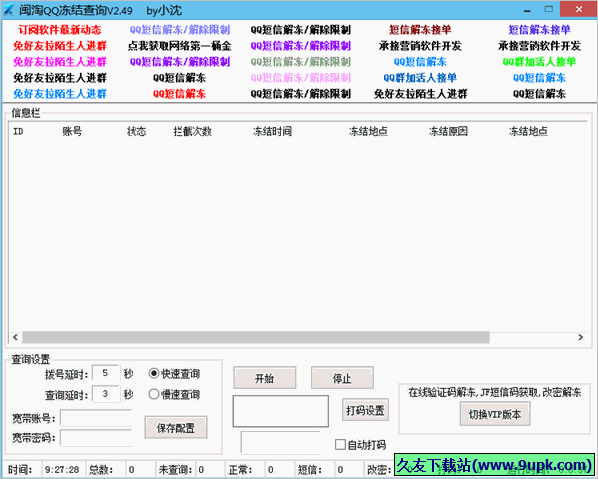The width and height of the screenshot is (598, 479).
Task: Click the 状态 column header
Action: [137, 132]
